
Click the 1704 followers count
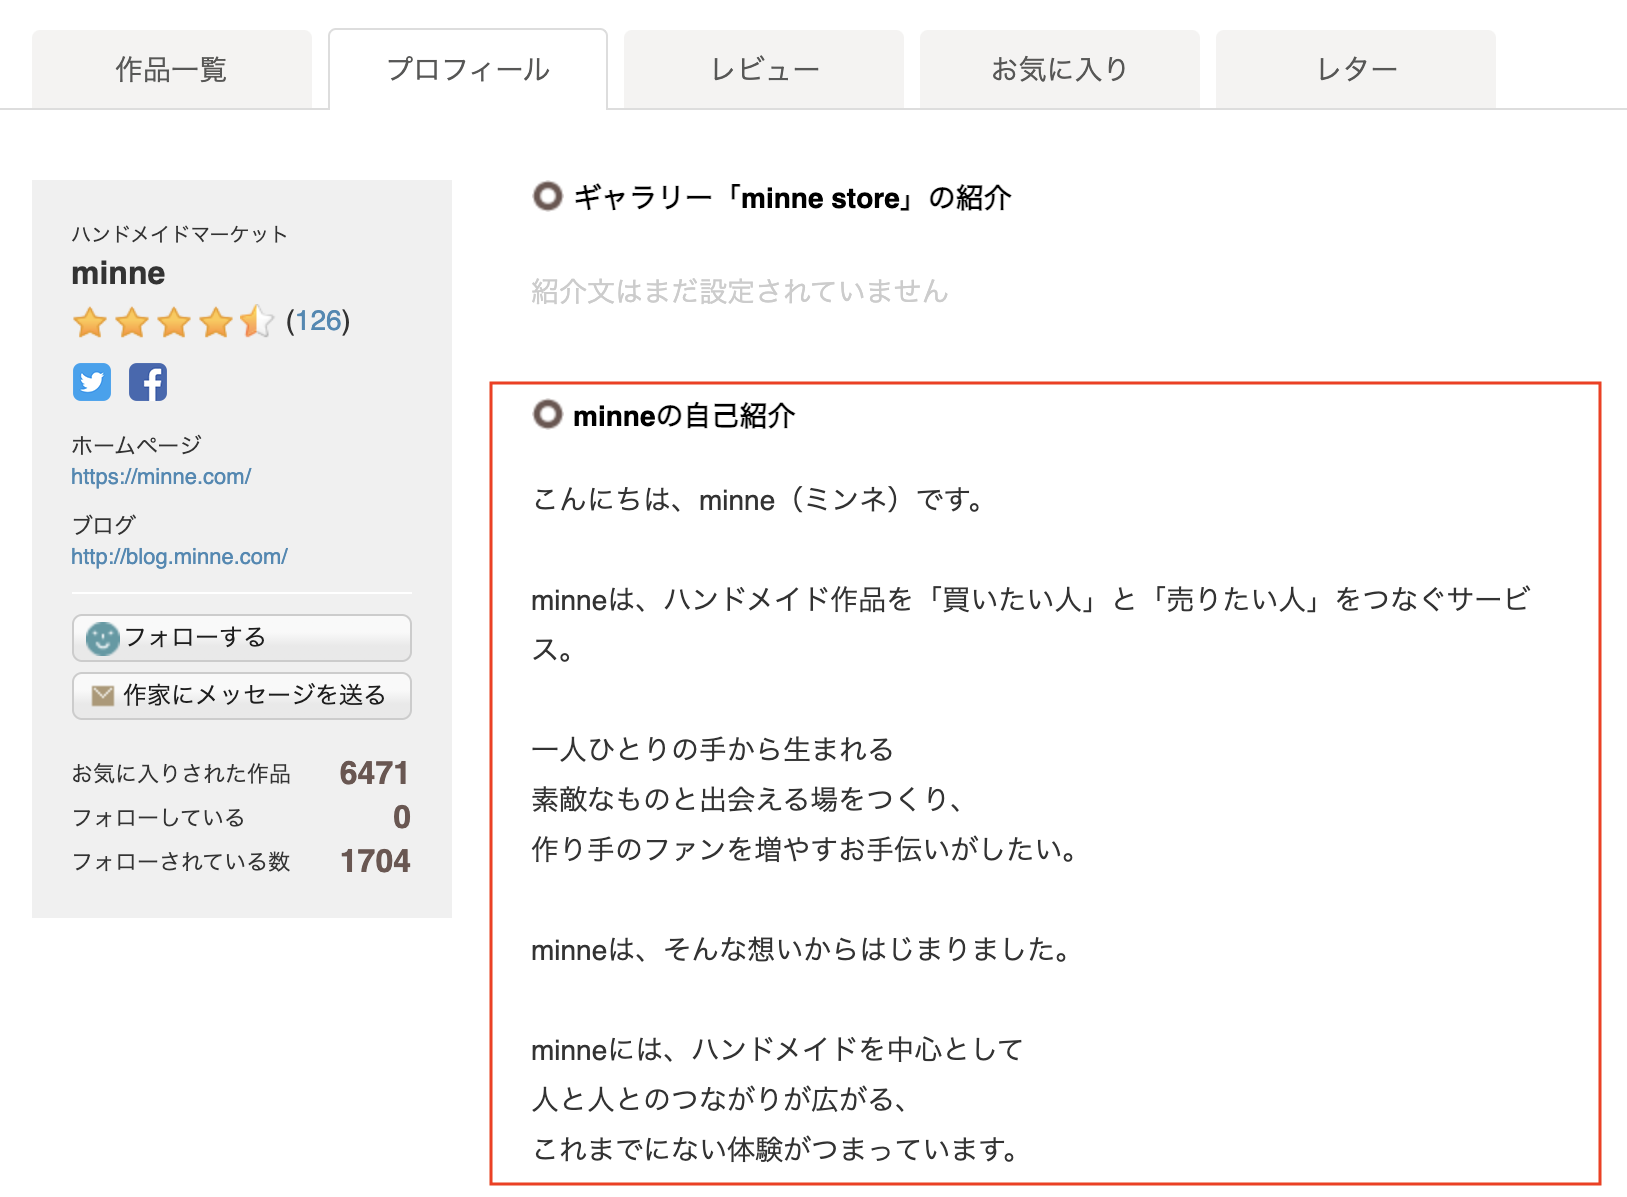[375, 861]
